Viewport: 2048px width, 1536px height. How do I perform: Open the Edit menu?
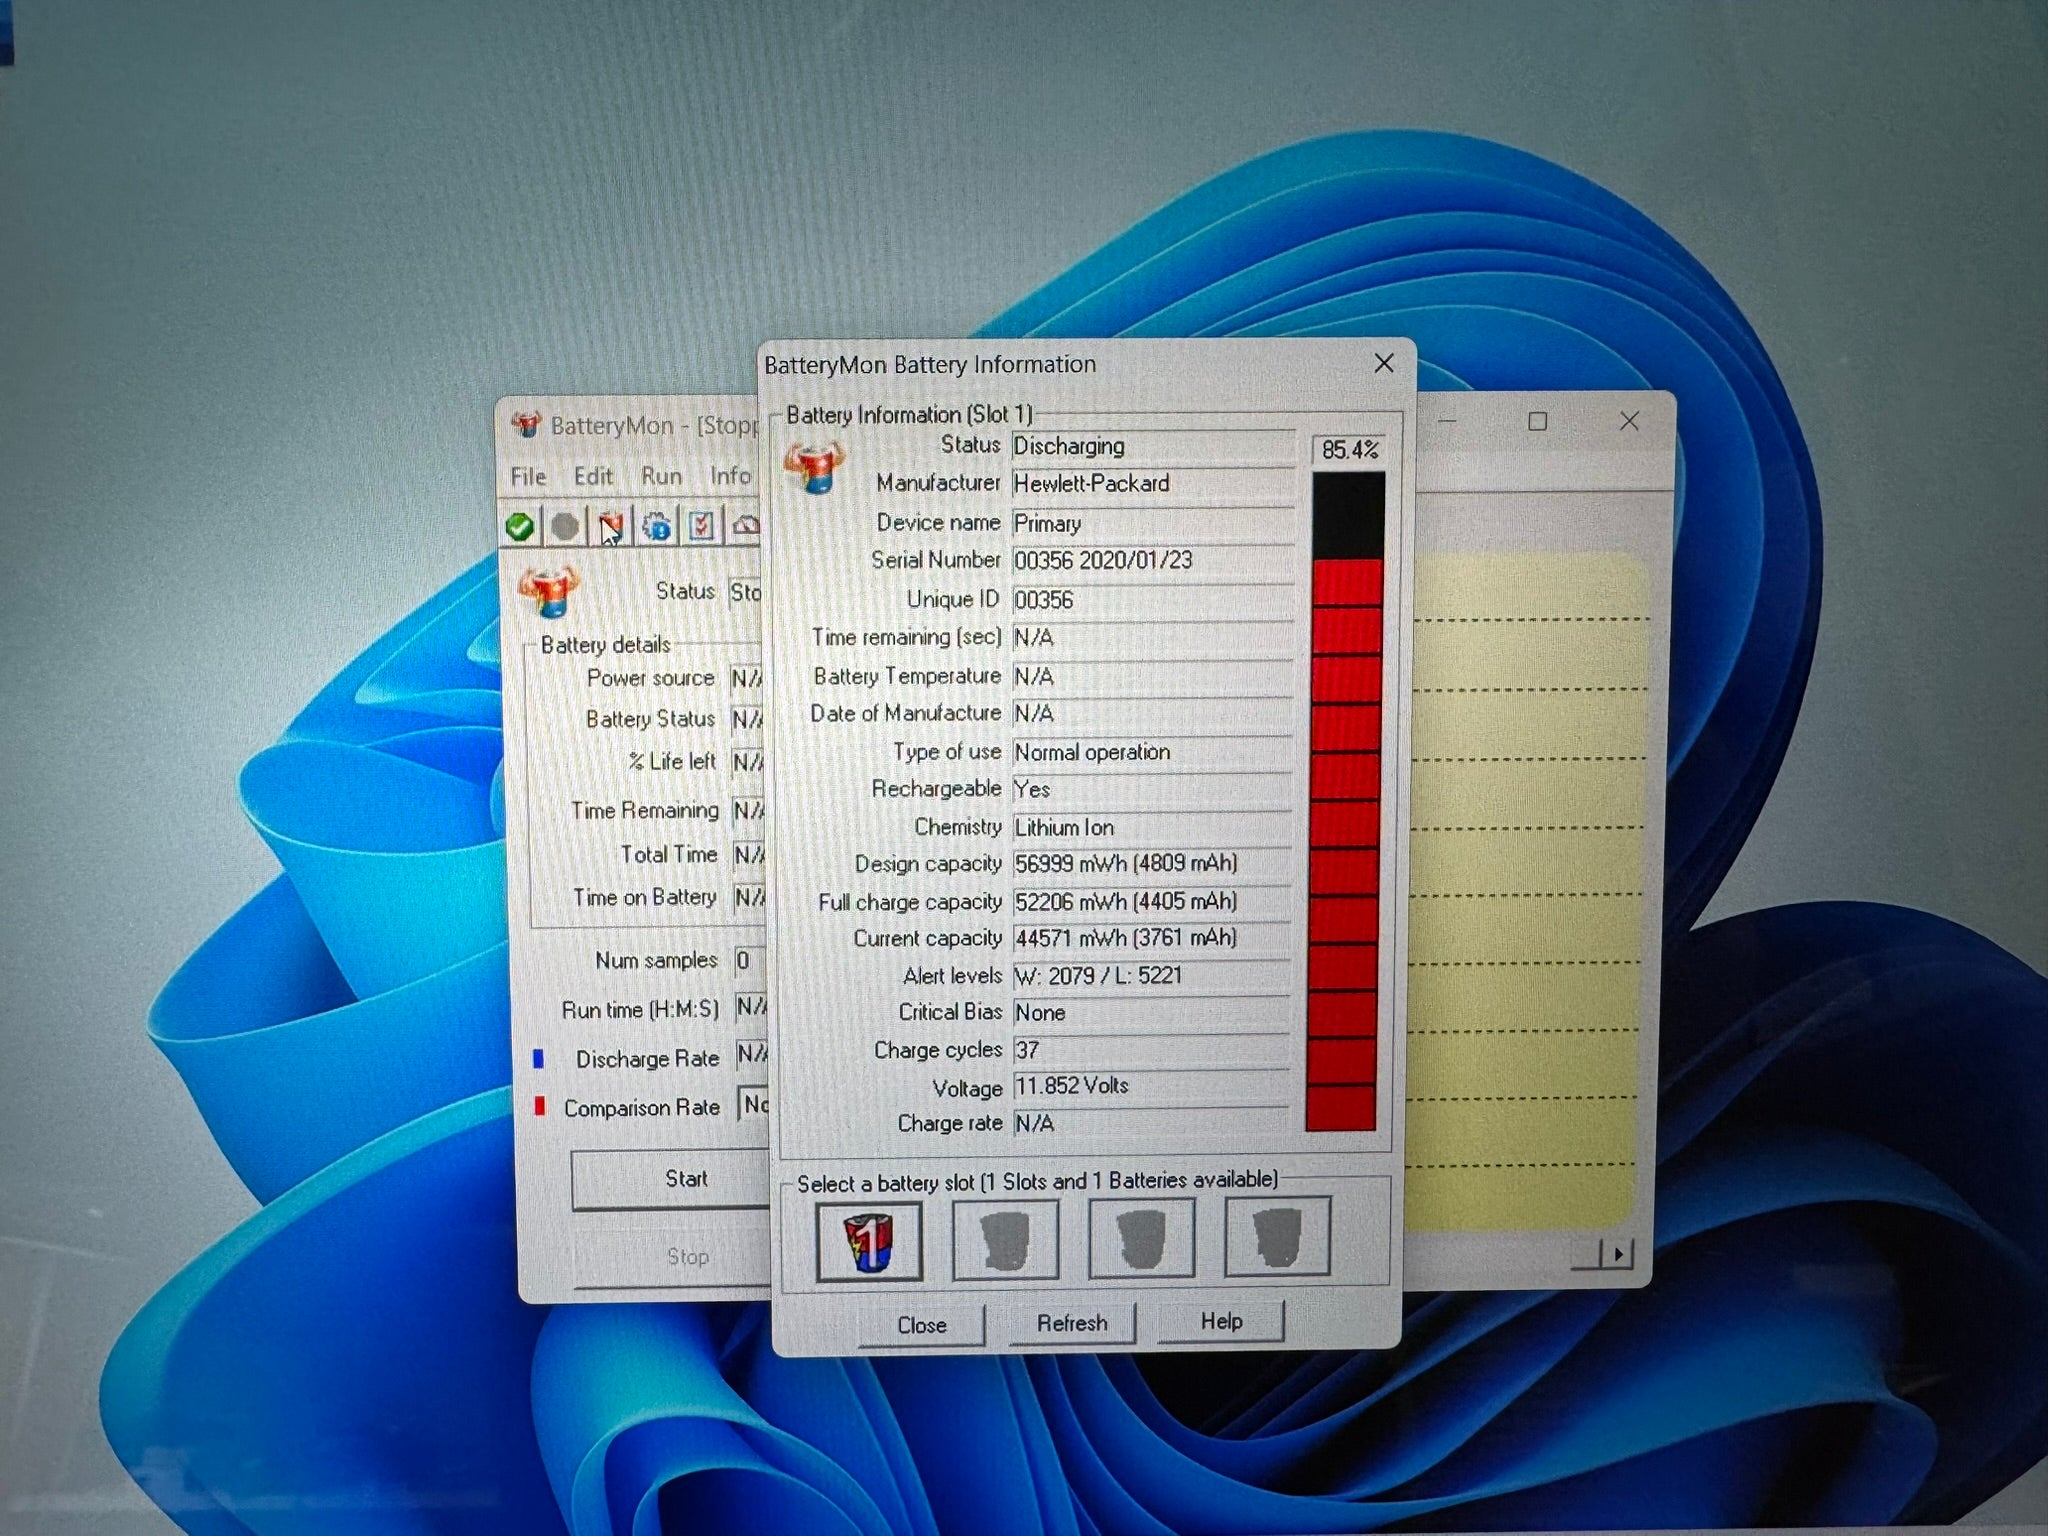(x=593, y=476)
